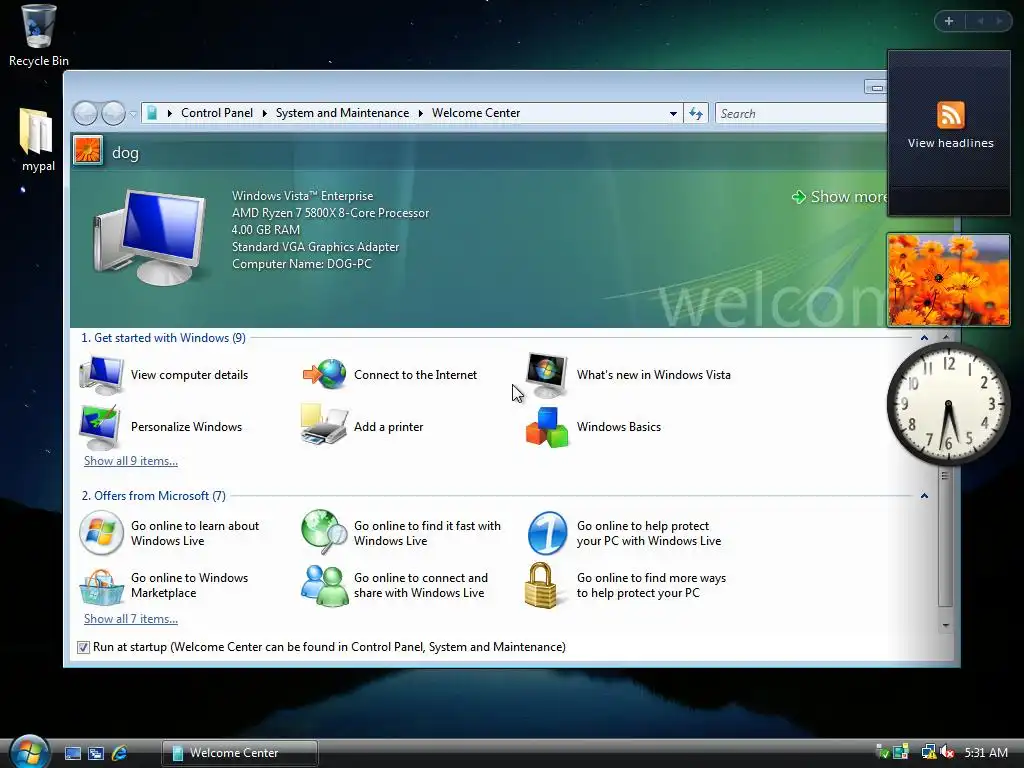Click Welcome Center taskbar button

click(240, 753)
